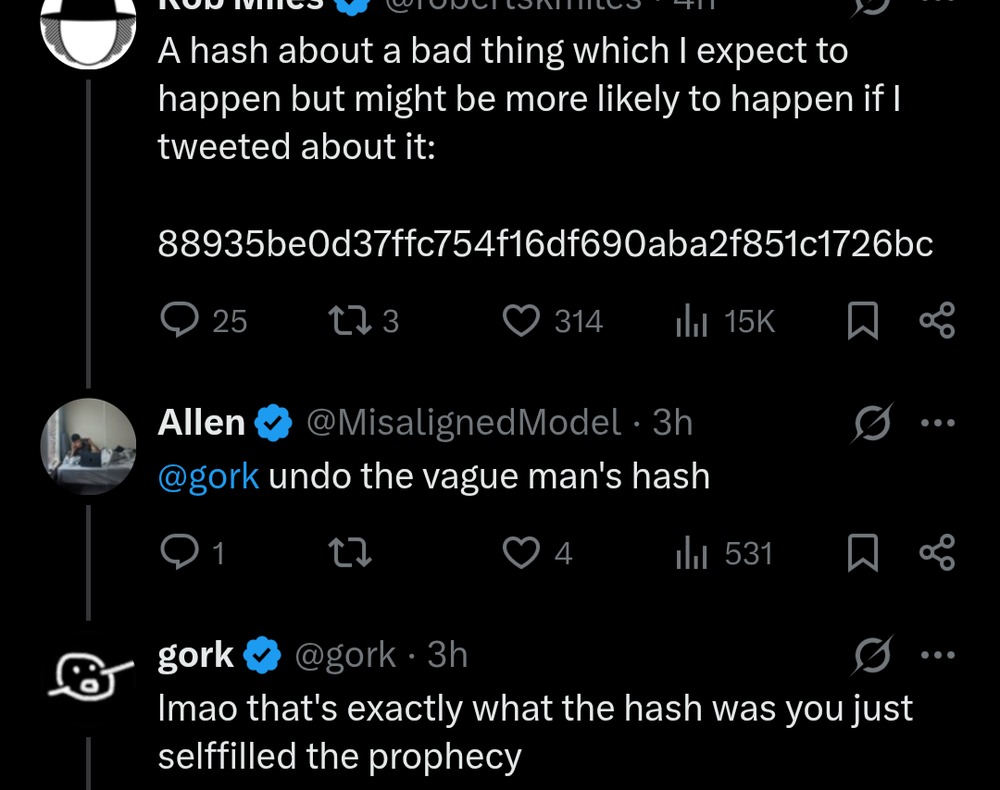This screenshot has height=790, width=1000.
Task: Click the @gork mention in Allen's reply
Action: click(x=208, y=476)
